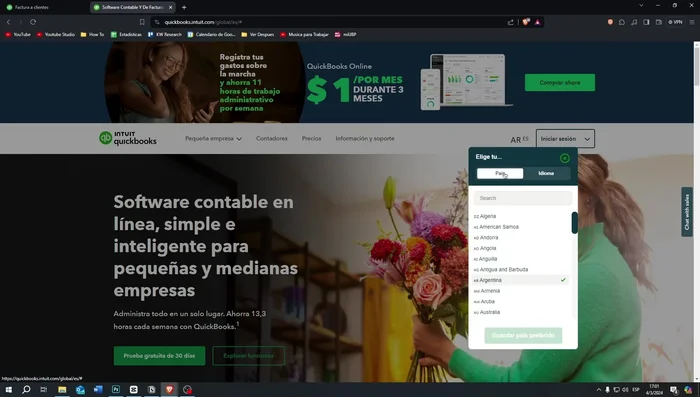Select Antigua and Barbuda in the list
Screen dimensions: 700x397
click(x=521, y=270)
